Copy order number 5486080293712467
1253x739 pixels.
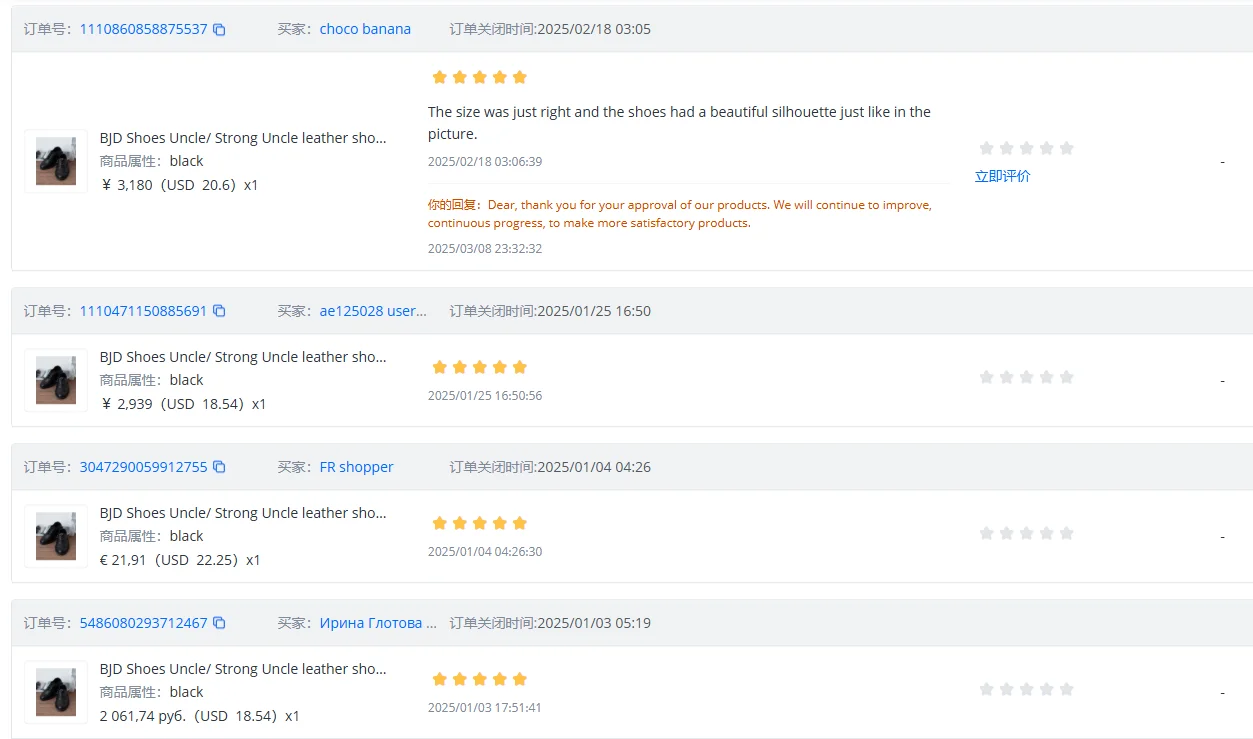[219, 623]
